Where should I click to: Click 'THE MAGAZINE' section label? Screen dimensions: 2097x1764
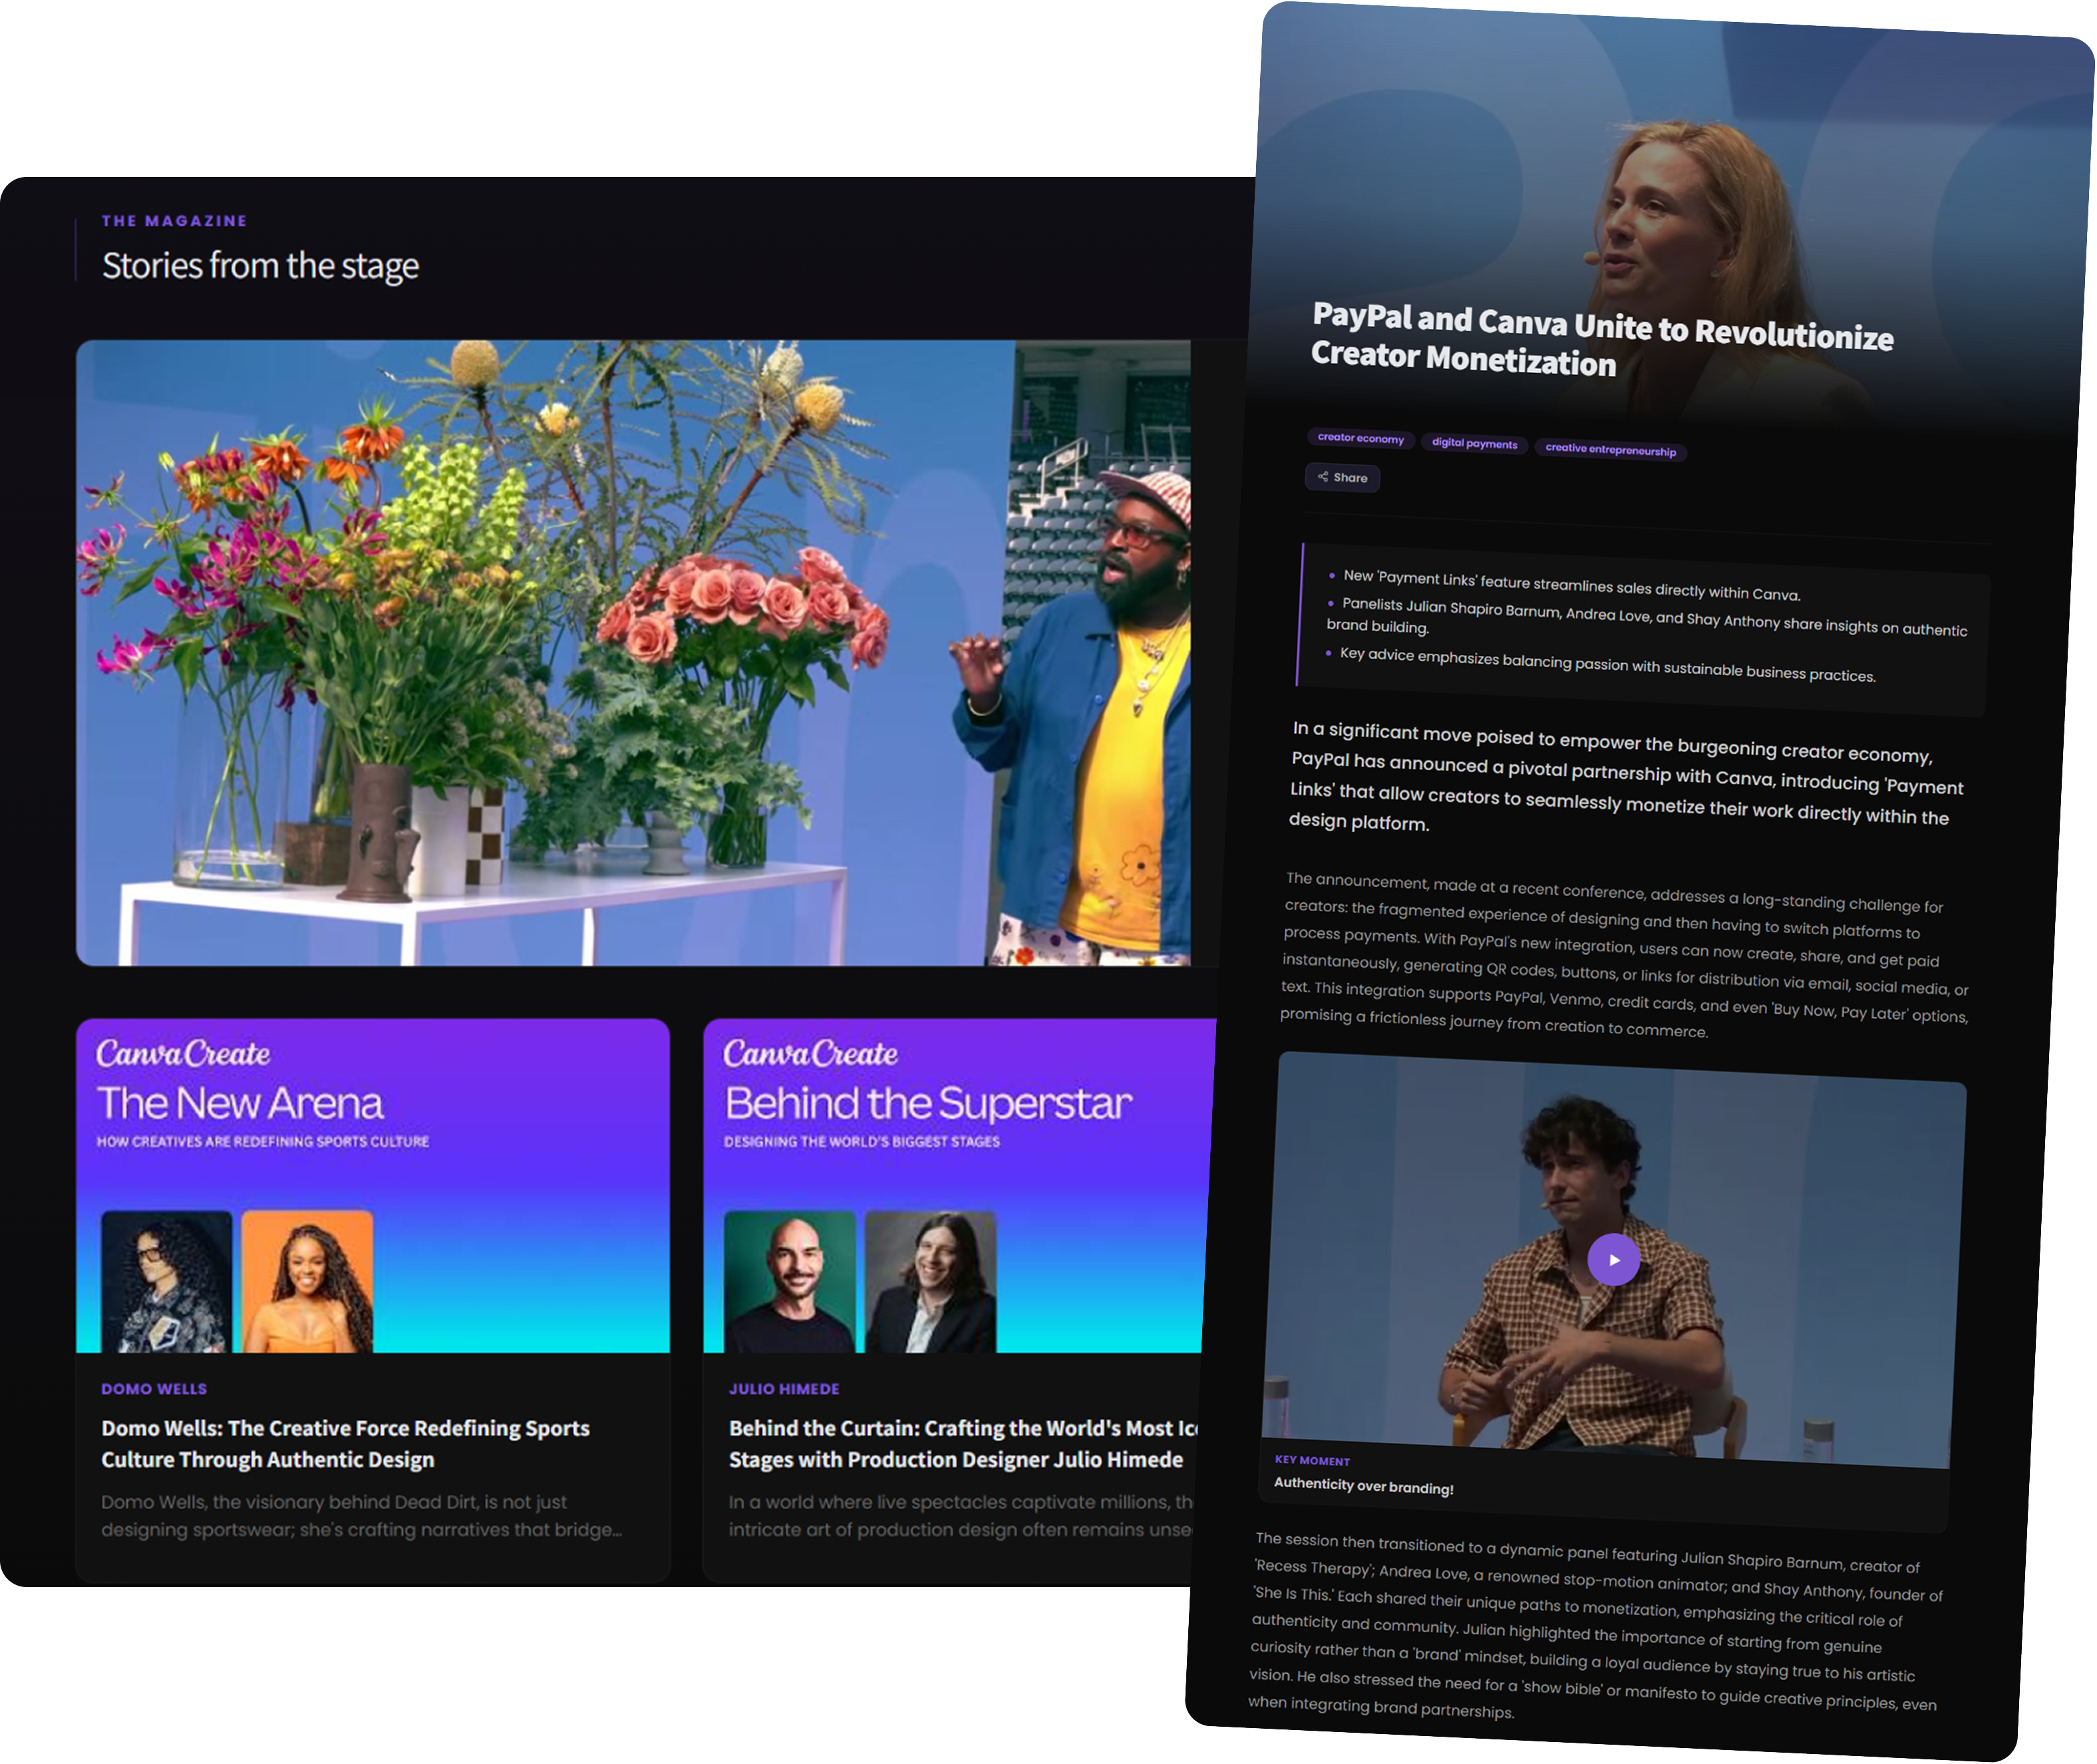tap(174, 220)
